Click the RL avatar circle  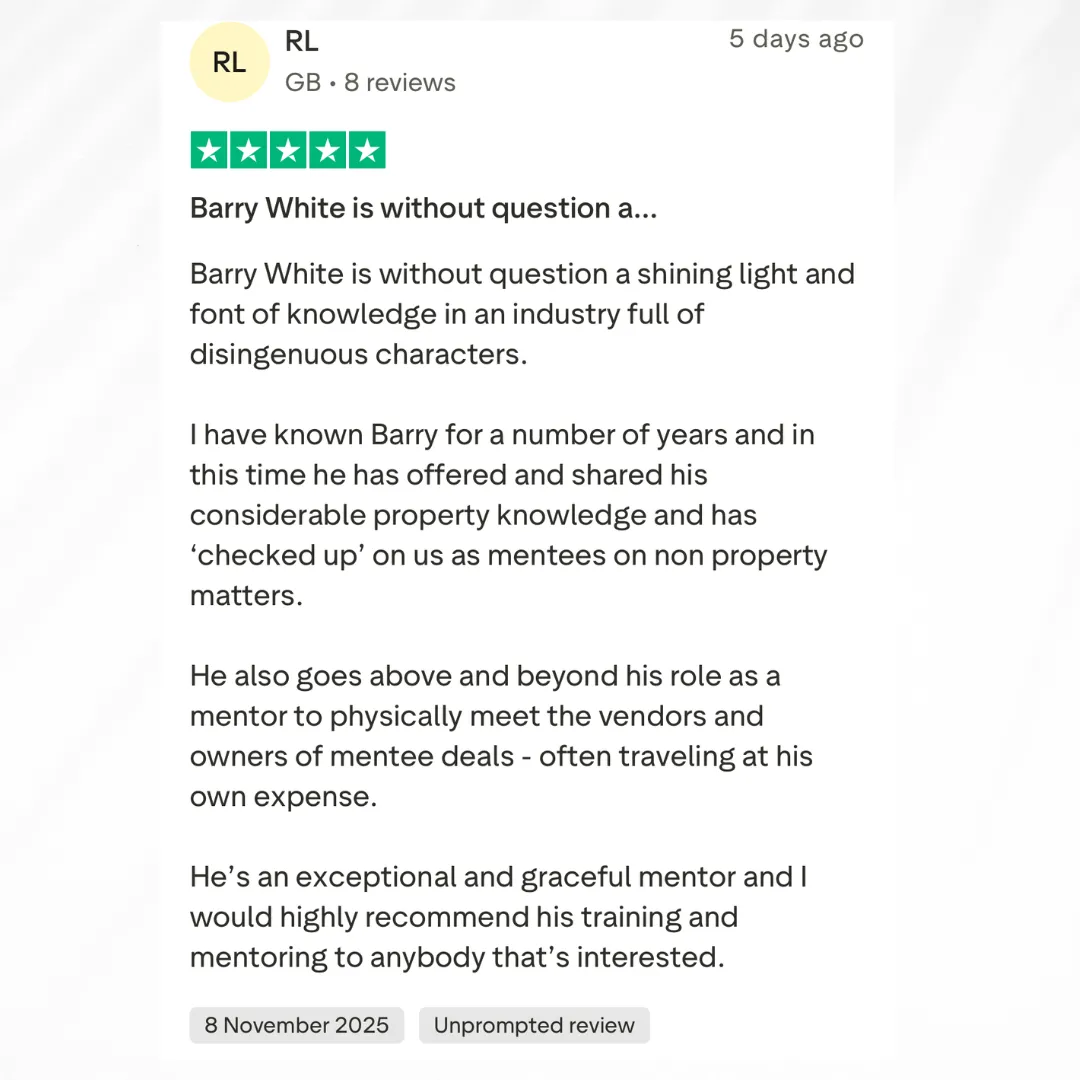tap(229, 62)
